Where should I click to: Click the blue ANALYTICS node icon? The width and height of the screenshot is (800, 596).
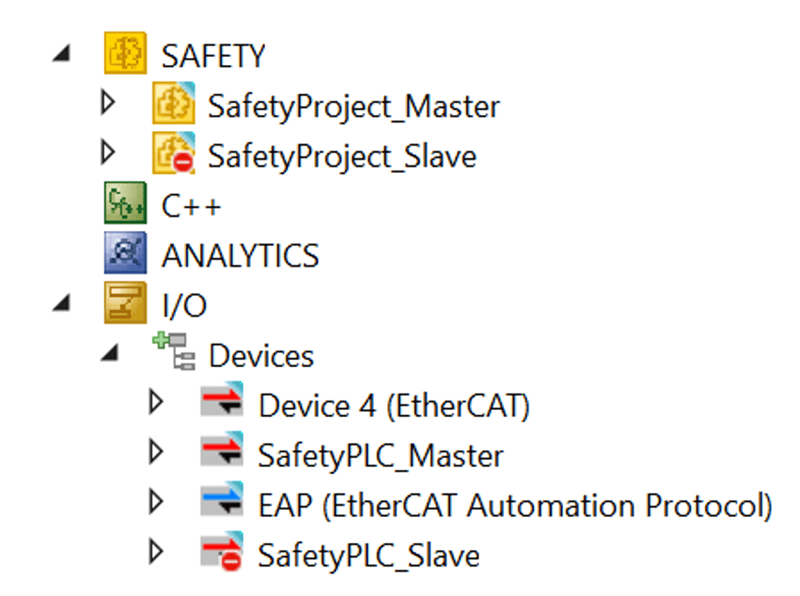125,253
